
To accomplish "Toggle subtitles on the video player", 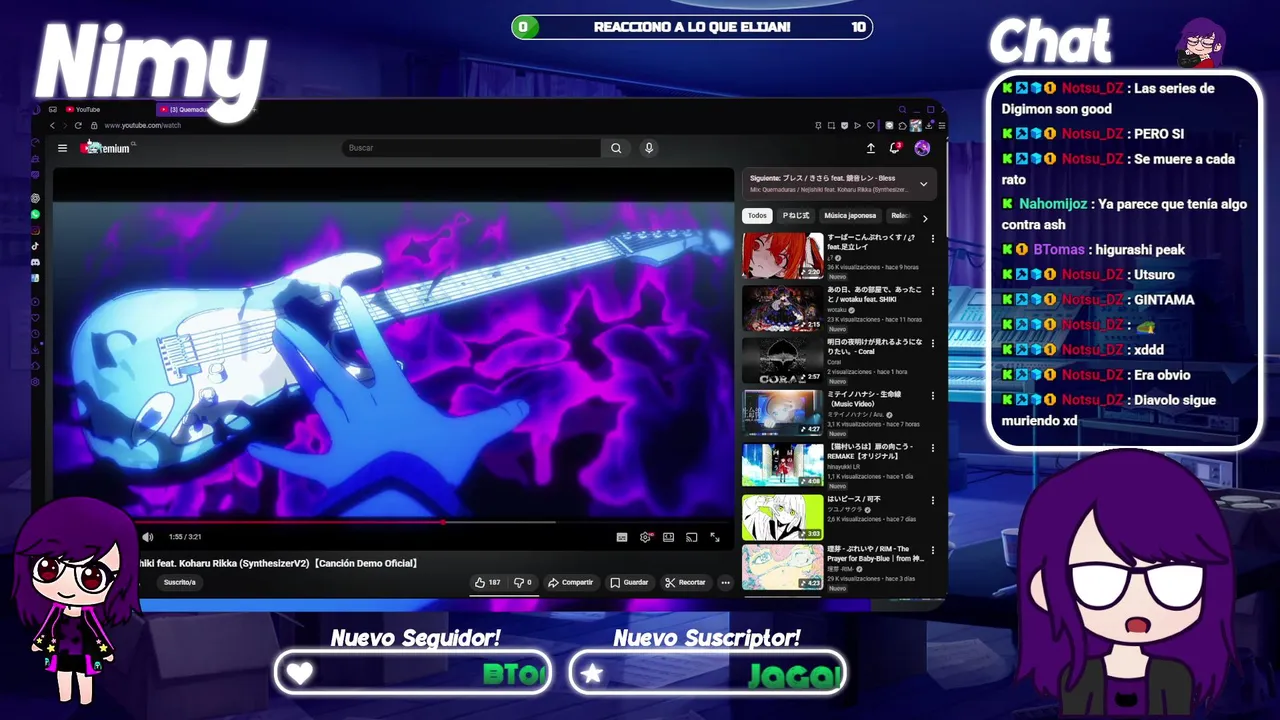I will tap(622, 537).
